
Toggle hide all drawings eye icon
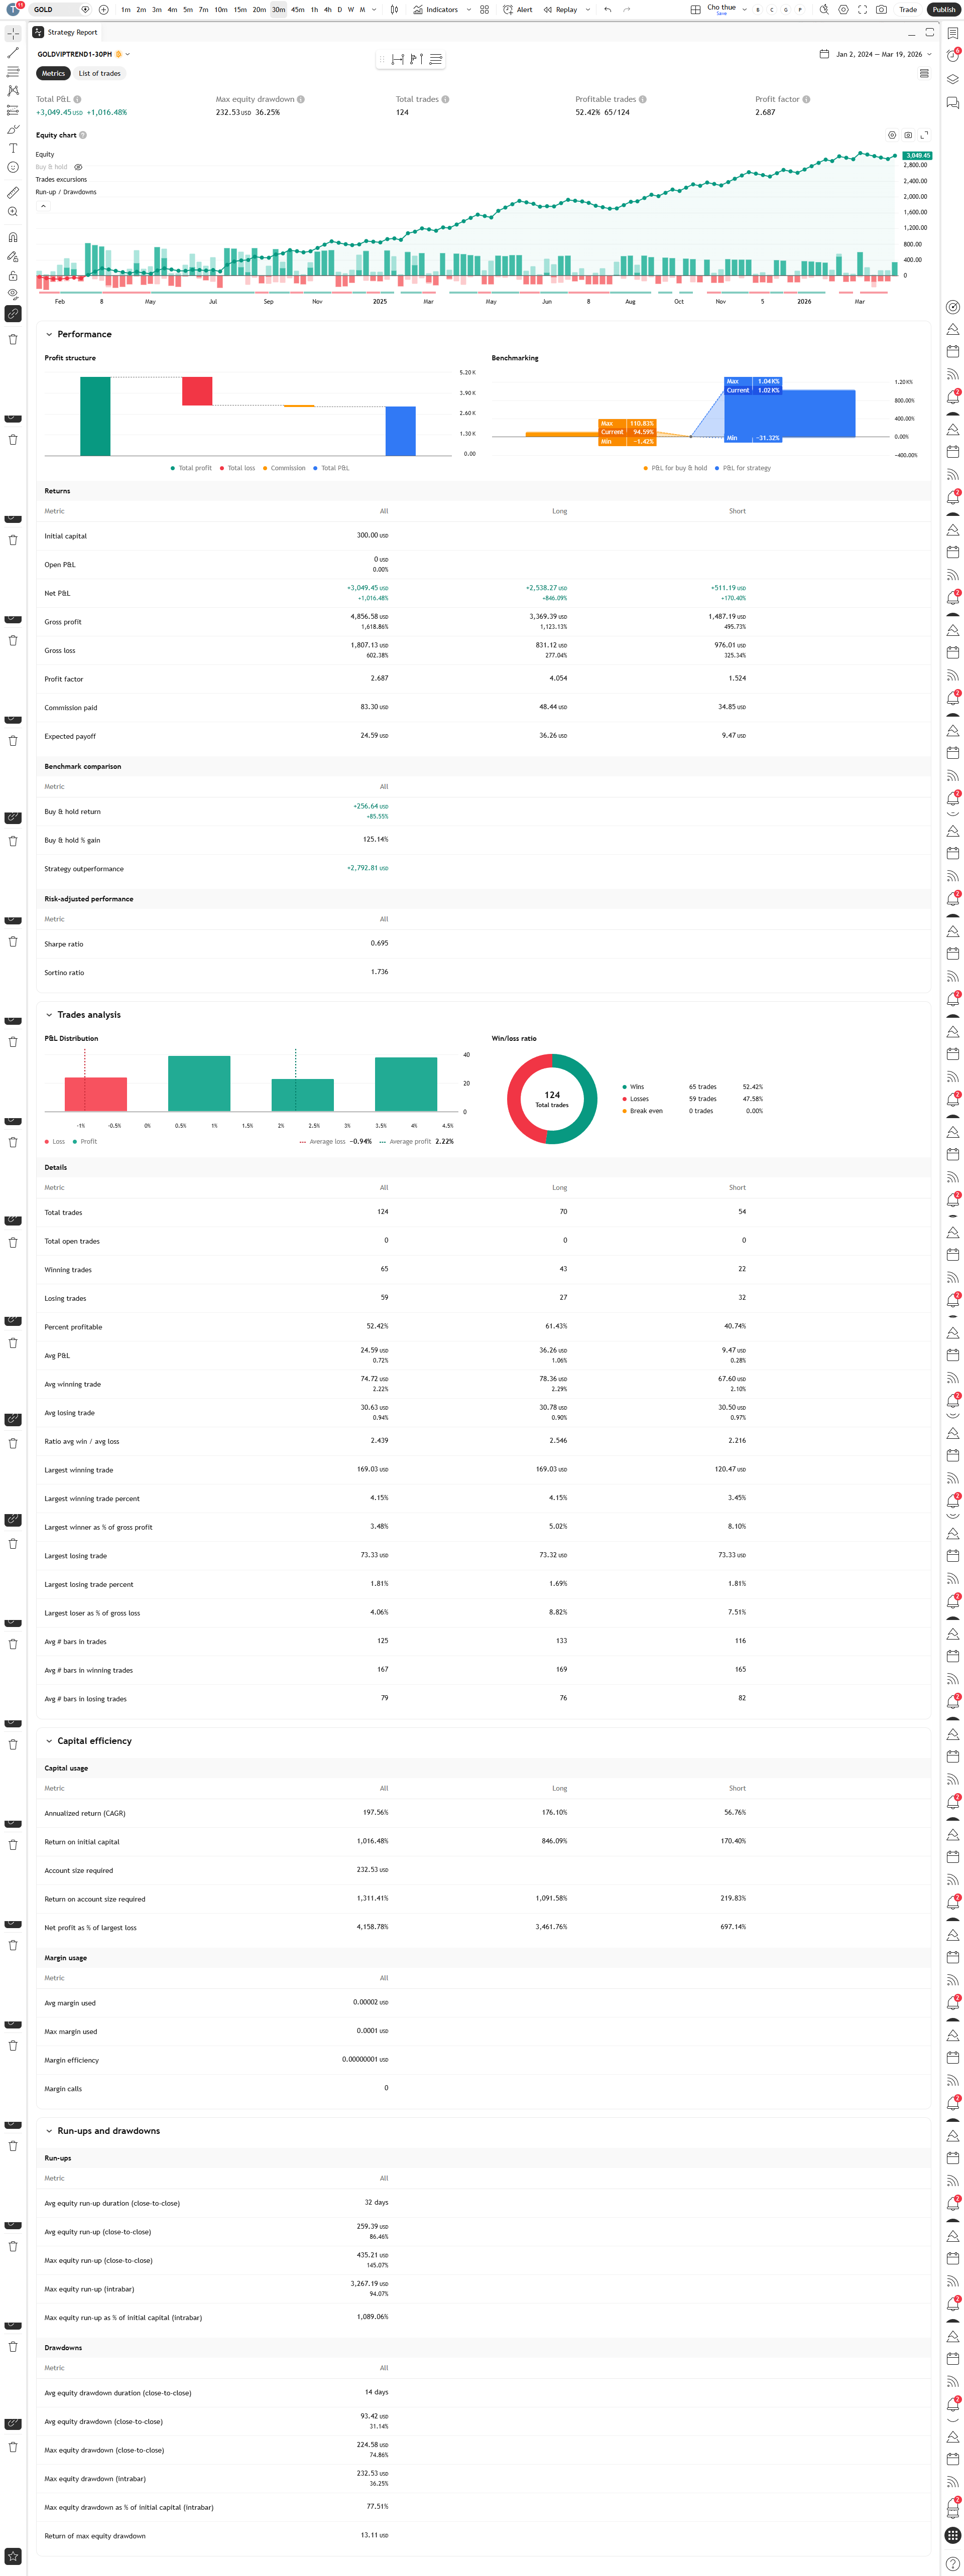point(13,294)
